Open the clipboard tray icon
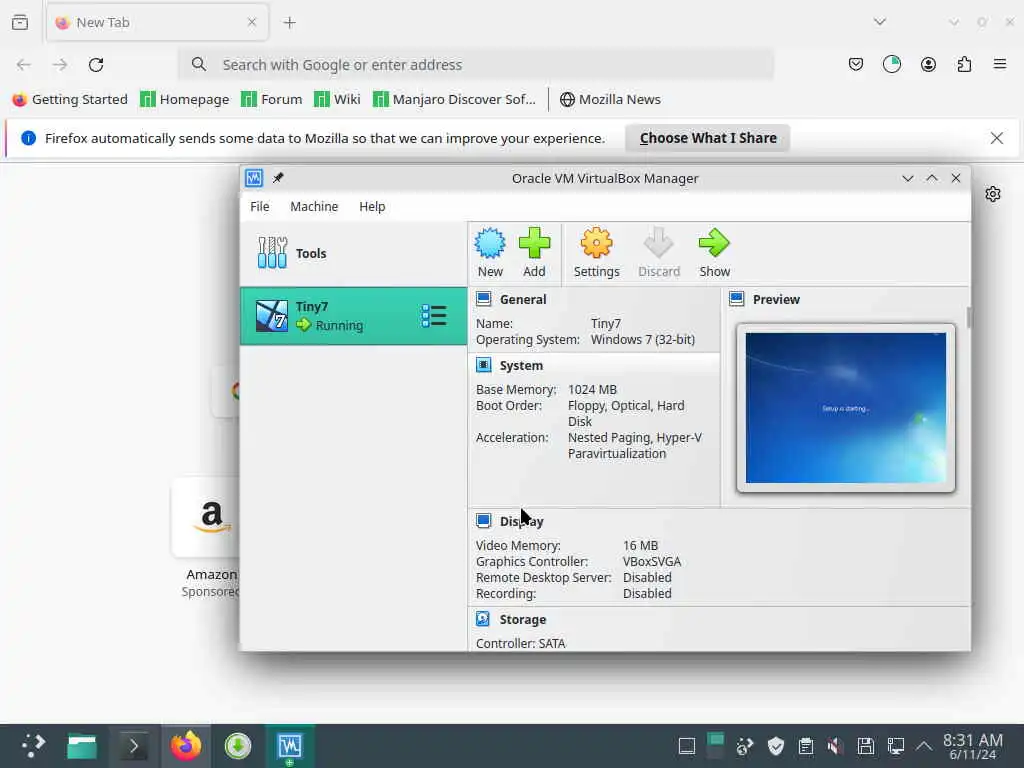 pyautogui.click(x=806, y=746)
